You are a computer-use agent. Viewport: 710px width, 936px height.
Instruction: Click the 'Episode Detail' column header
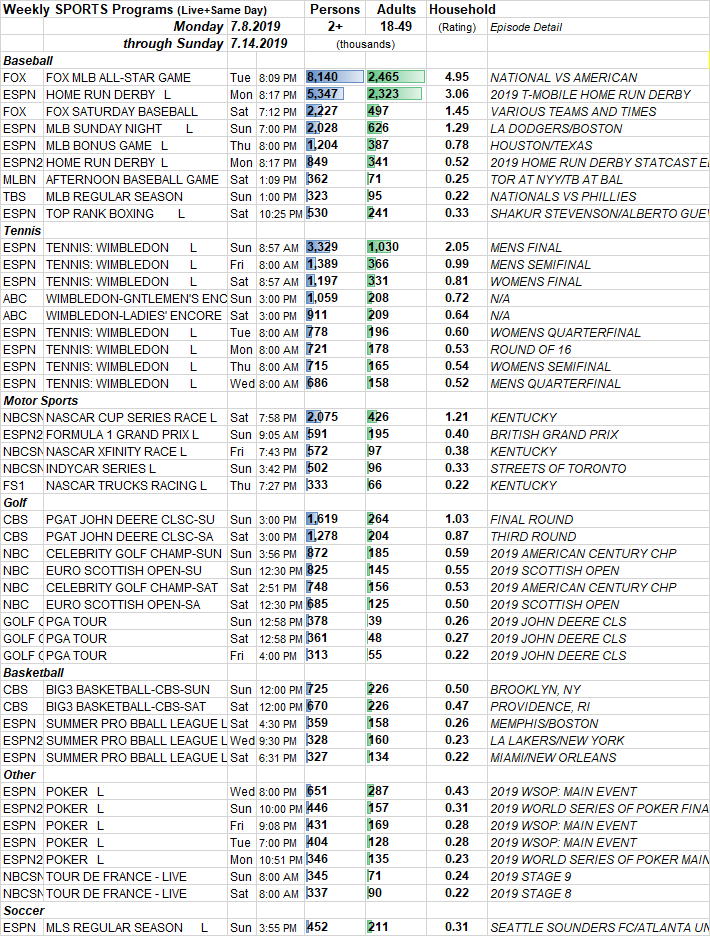526,27
